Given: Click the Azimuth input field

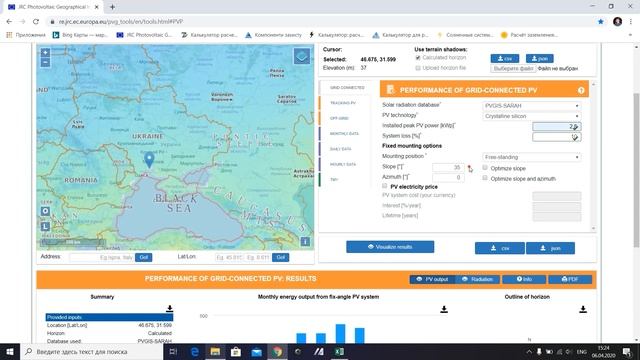Looking at the screenshot, I should coord(448,178).
